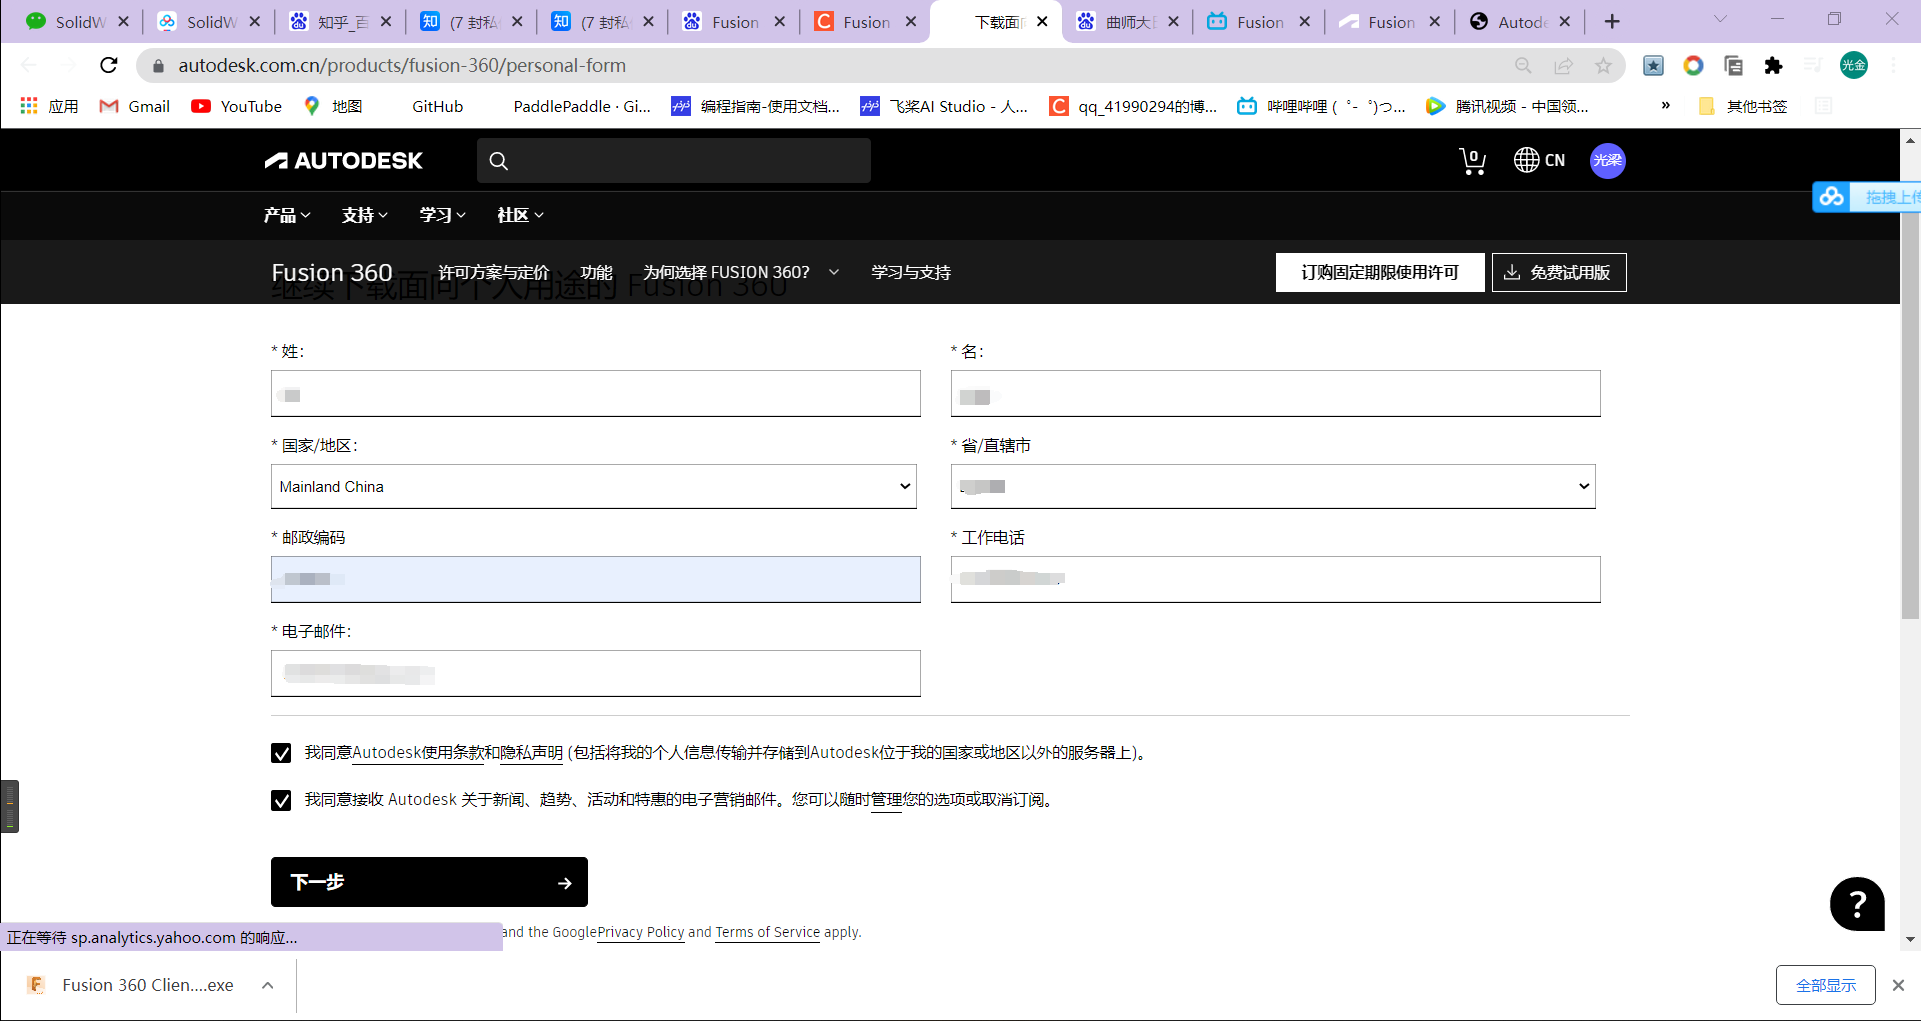Toggle the Autodesk terms agreement checkbox
Image resolution: width=1921 pixels, height=1021 pixels.
click(x=281, y=753)
